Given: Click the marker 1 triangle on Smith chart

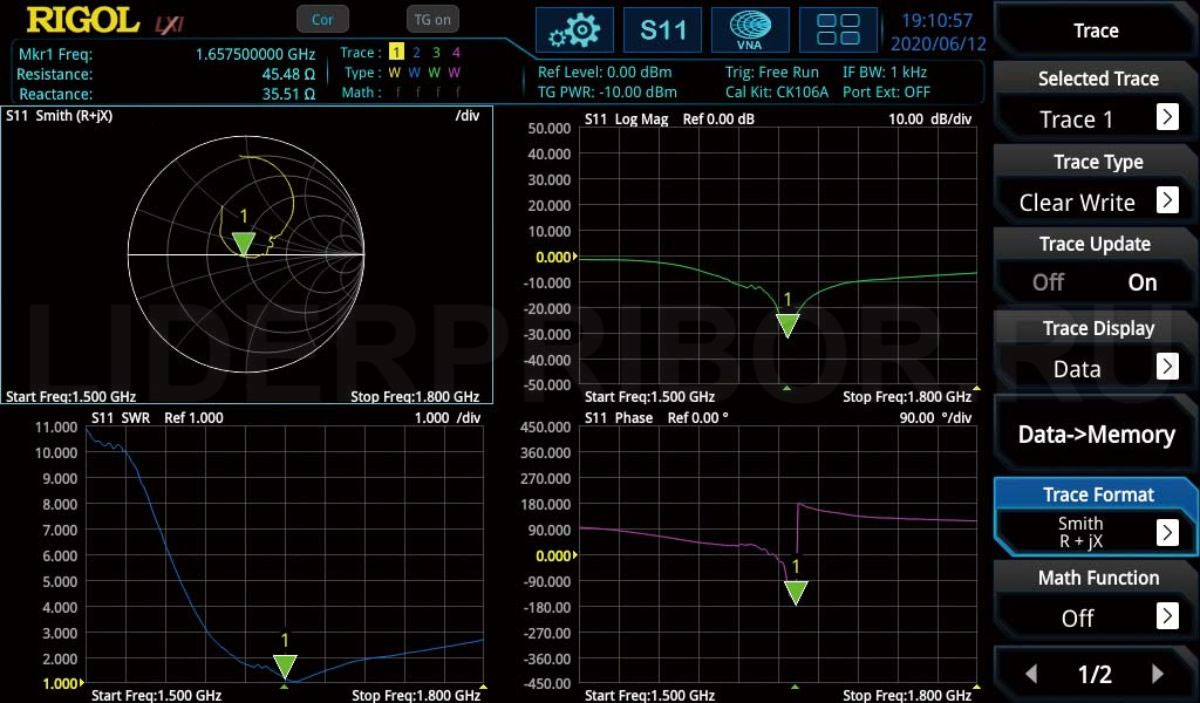Looking at the screenshot, I should coord(243,243).
